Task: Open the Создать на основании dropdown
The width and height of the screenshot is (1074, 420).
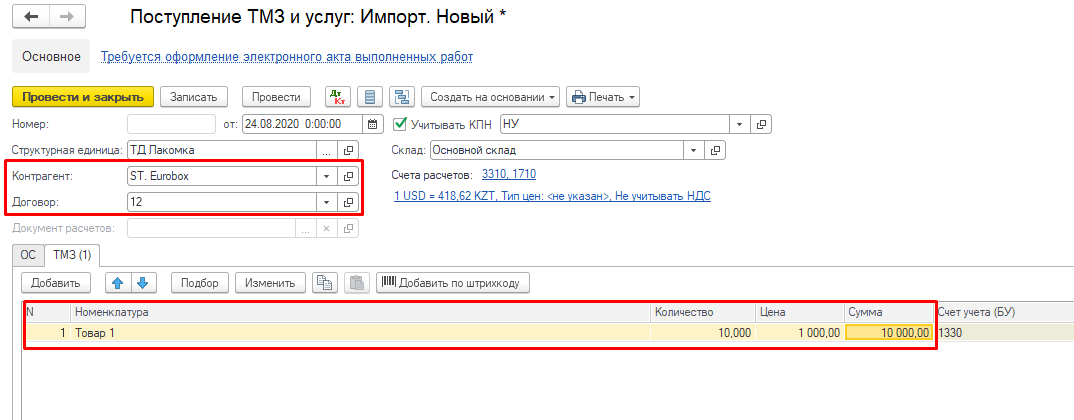Action: 490,97
